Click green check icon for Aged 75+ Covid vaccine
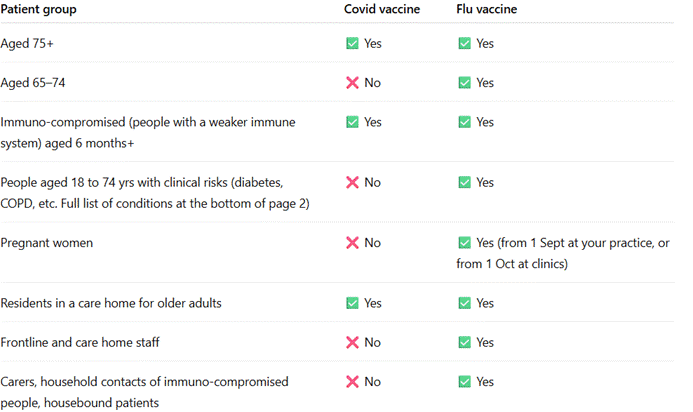This screenshot has width=693, height=412. click(x=352, y=43)
